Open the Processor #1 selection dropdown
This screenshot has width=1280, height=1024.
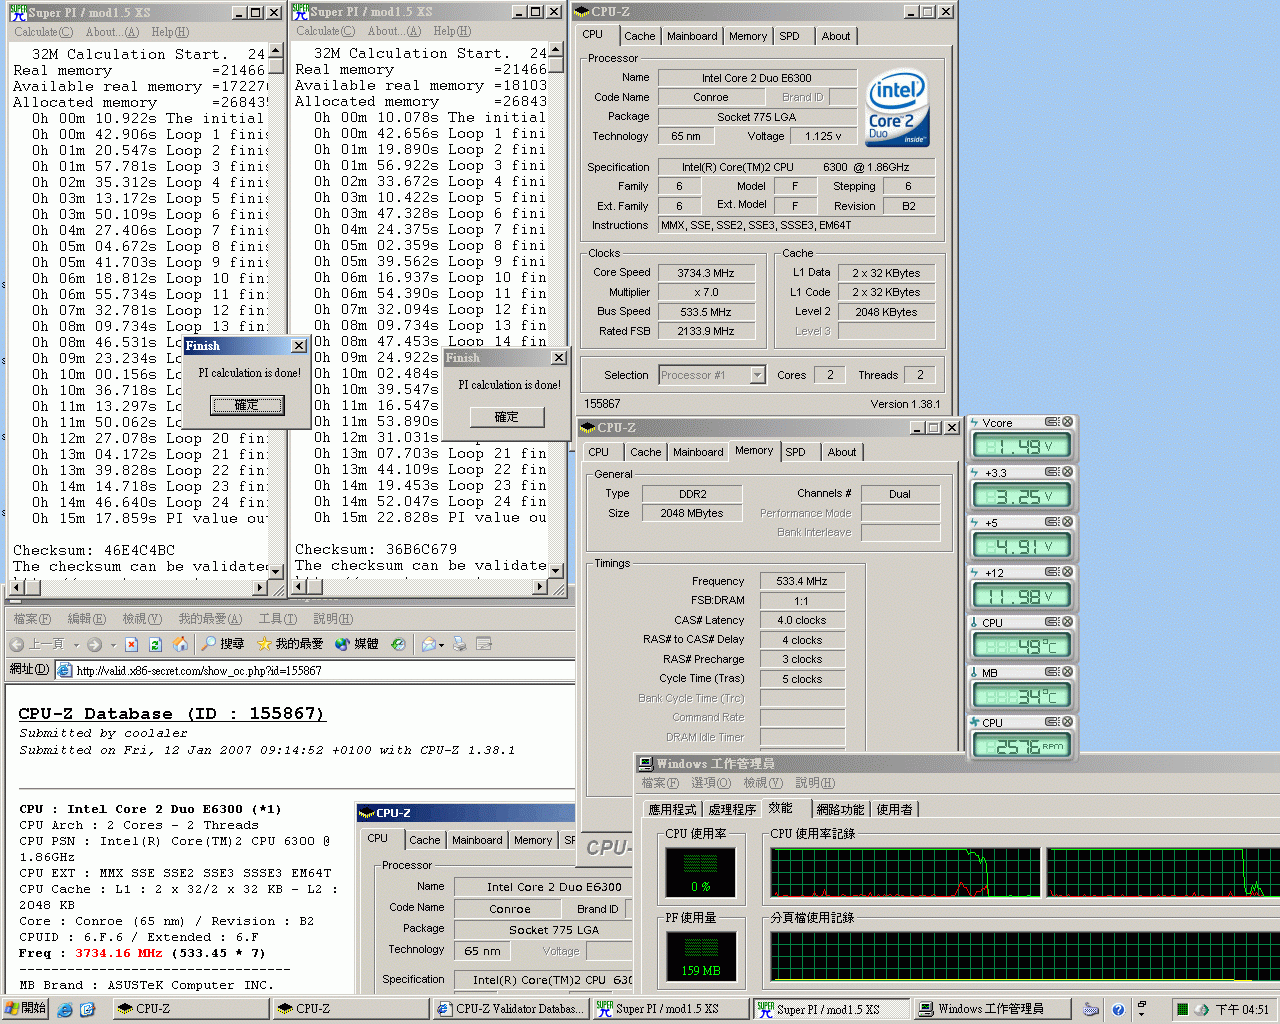click(x=757, y=375)
